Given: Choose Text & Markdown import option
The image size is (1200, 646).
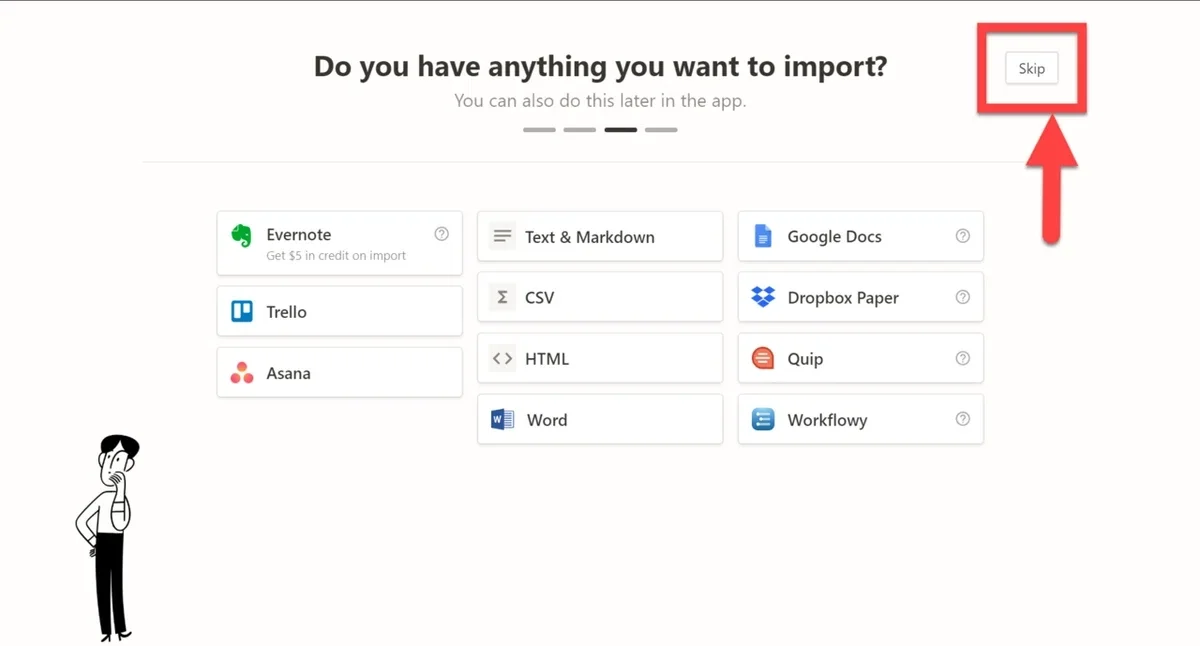Looking at the screenshot, I should click(x=600, y=236).
